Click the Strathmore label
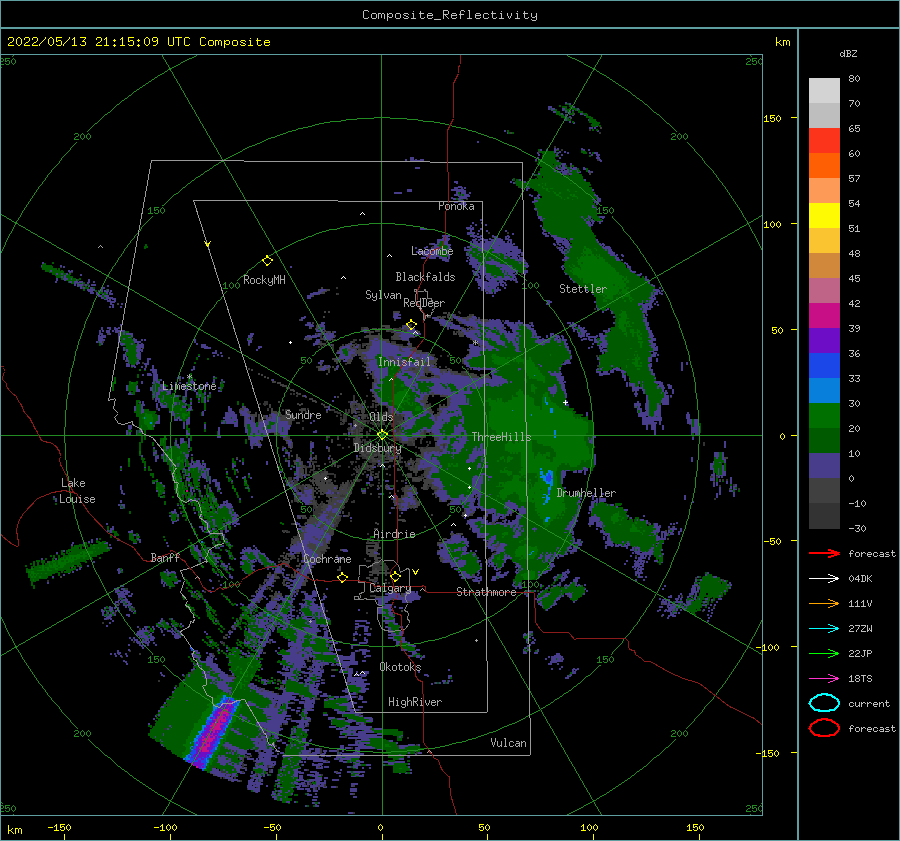 [x=486, y=592]
